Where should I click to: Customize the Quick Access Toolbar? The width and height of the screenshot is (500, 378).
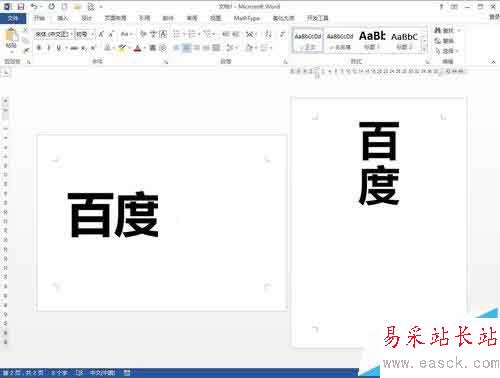pos(101,6)
